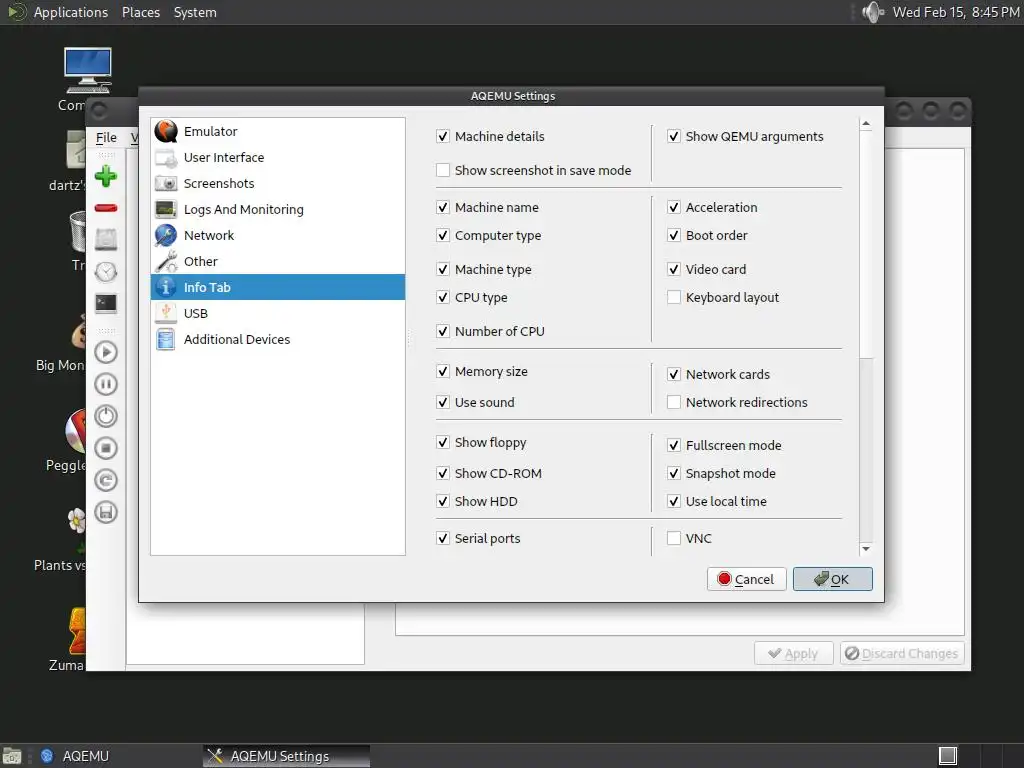Click the pause VM button
The height and width of the screenshot is (768, 1024).
click(106, 384)
